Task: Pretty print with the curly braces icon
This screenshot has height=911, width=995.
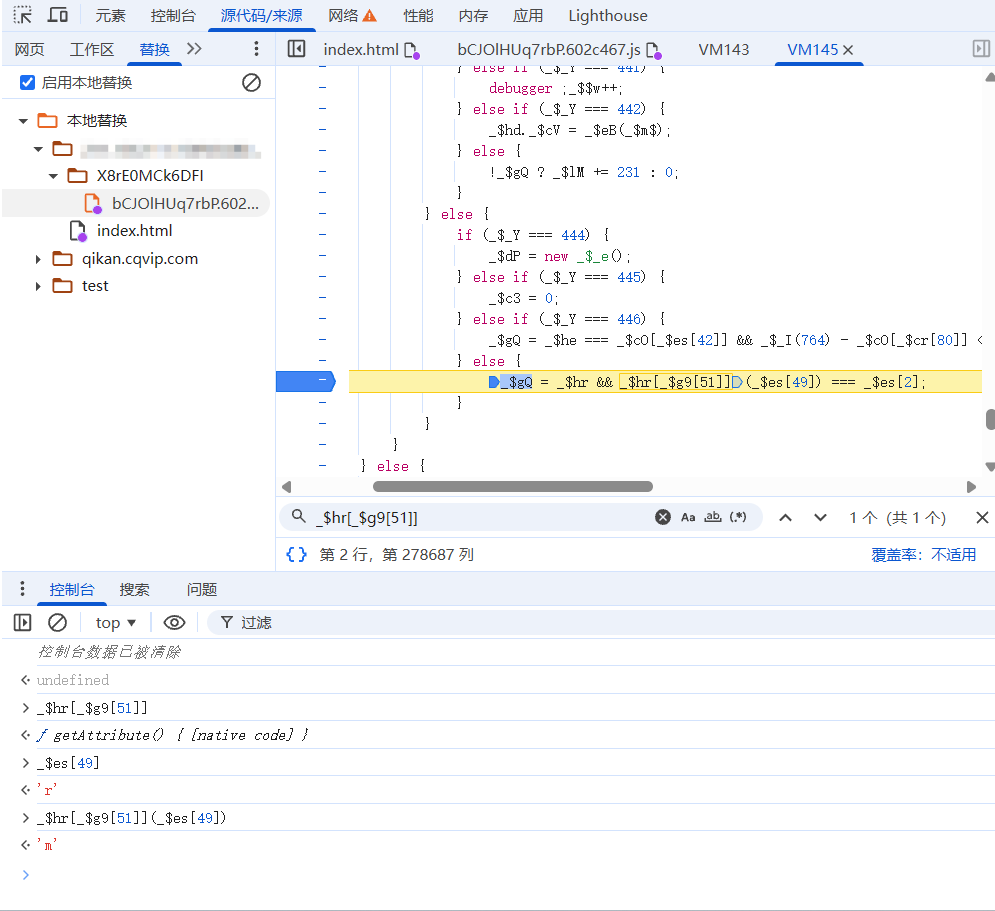Action: coord(296,554)
